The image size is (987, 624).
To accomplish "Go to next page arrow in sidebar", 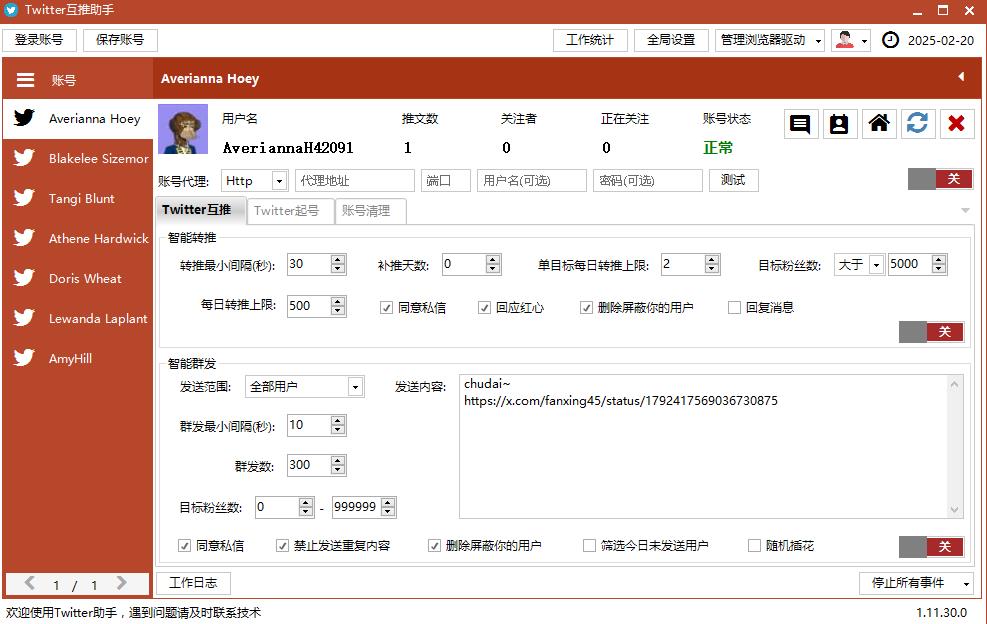I will [x=121, y=583].
